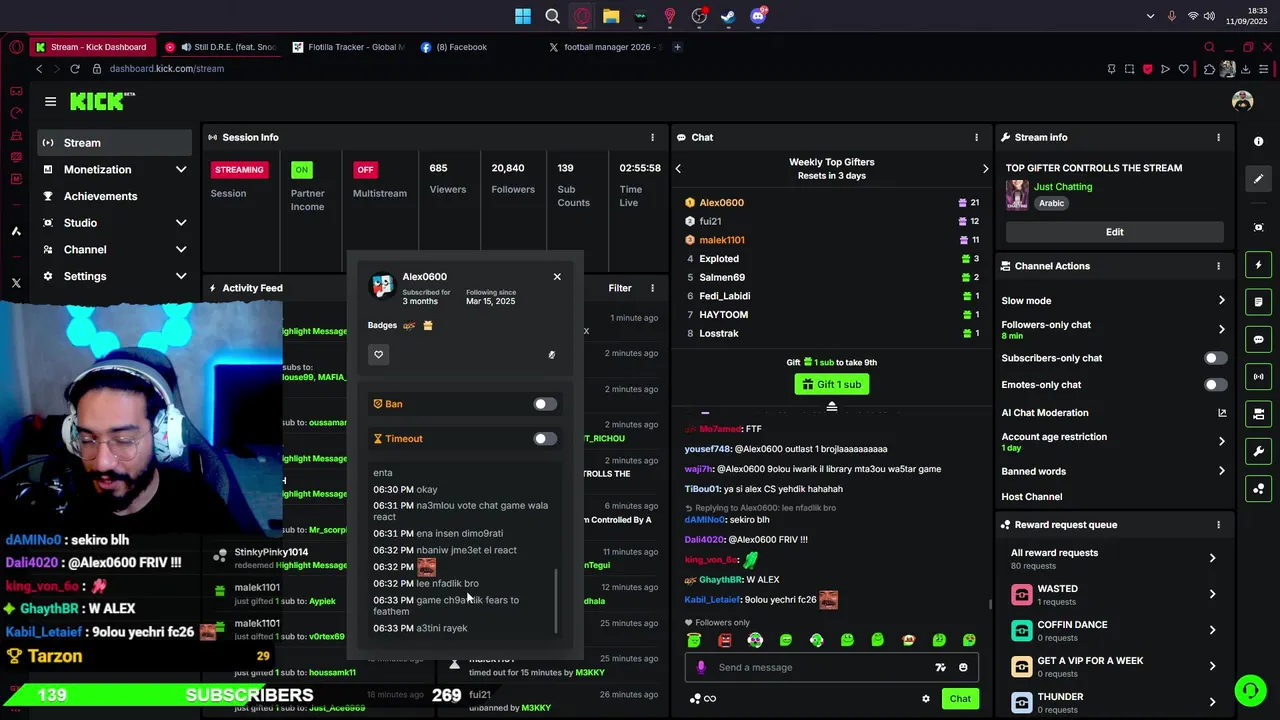Click the info icon at top right sidebar

coord(1259,142)
